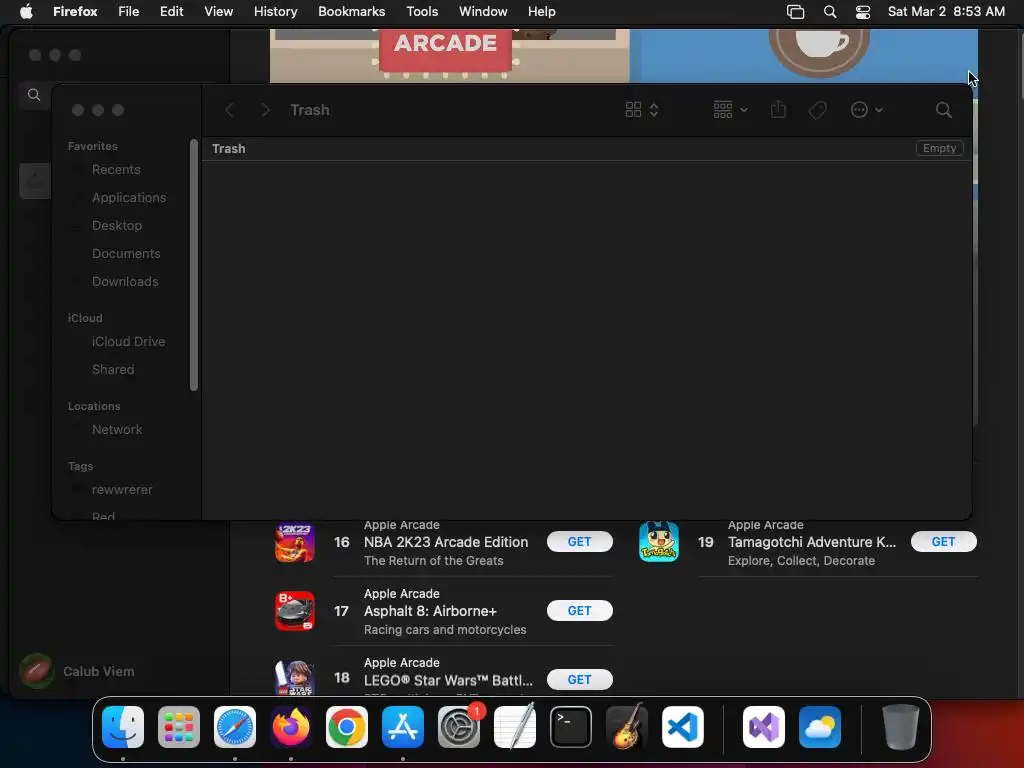Click the Share icon in Trash toolbar

click(x=778, y=110)
